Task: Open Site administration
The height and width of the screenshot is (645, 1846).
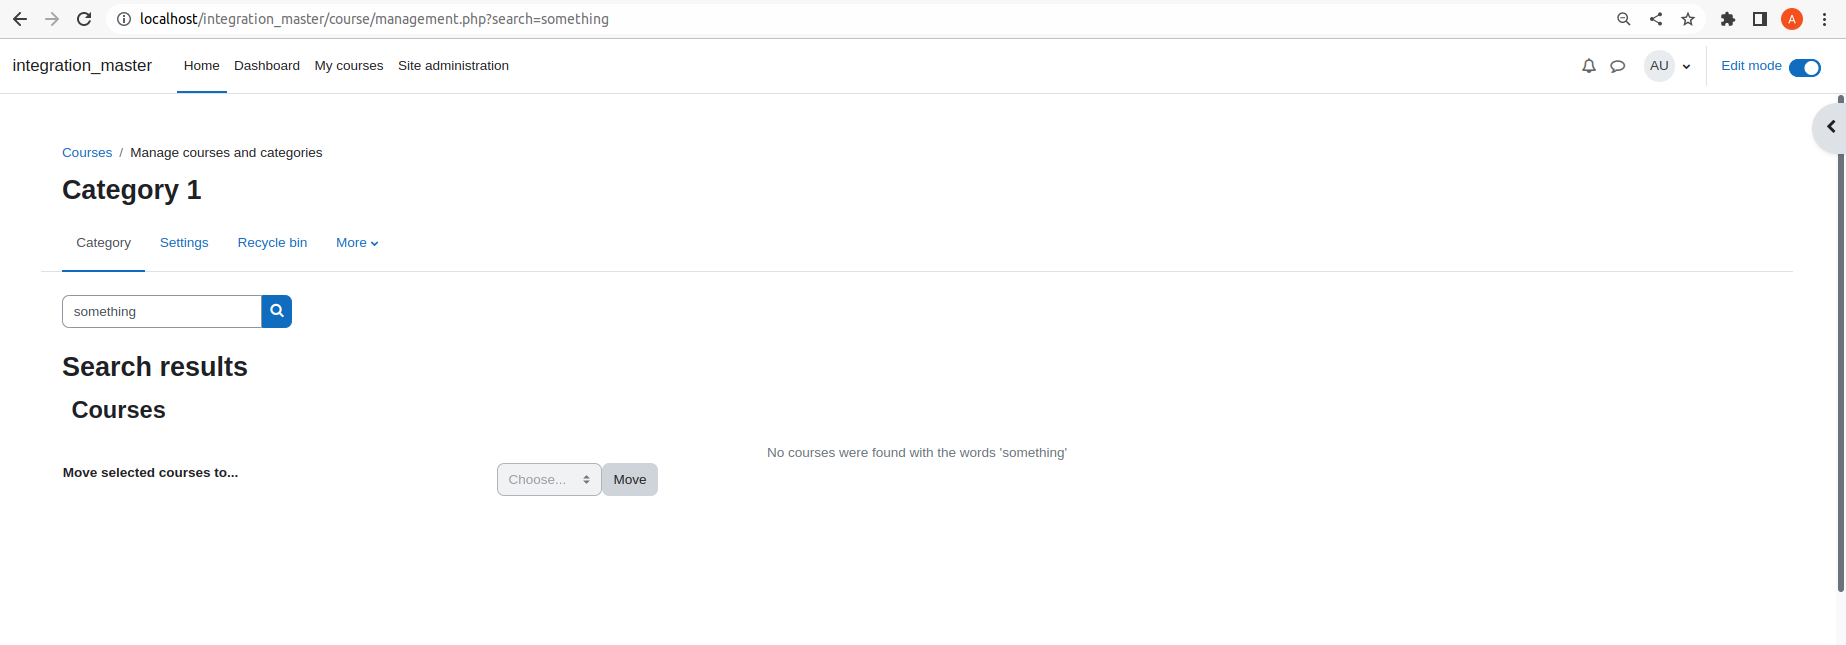Action: pos(454,66)
